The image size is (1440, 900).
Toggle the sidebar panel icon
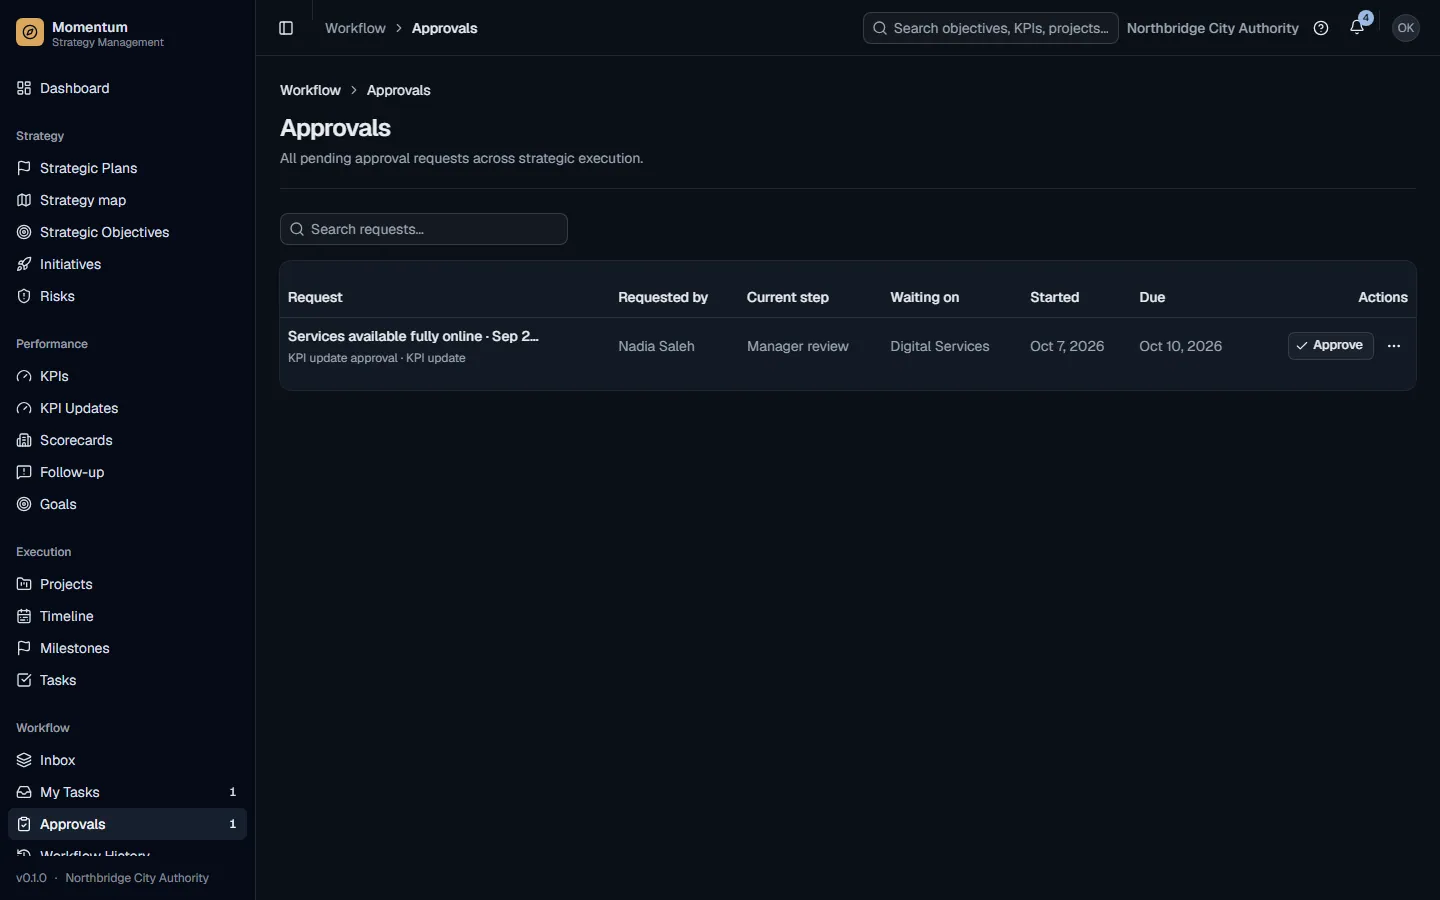coord(286,28)
